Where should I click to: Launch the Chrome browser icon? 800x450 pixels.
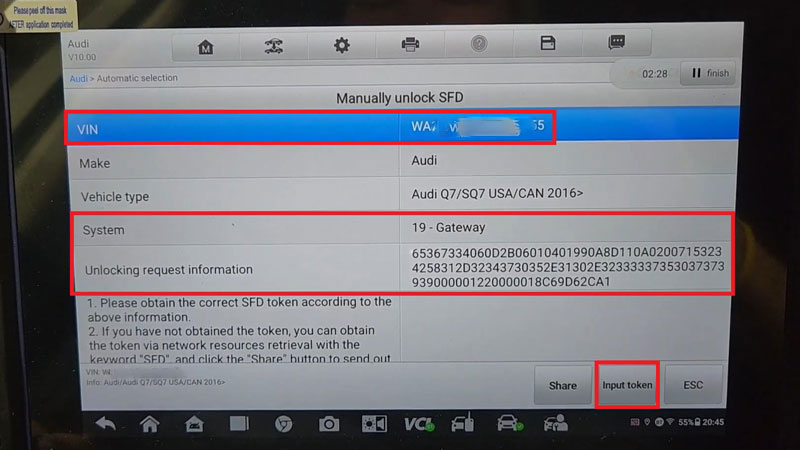284,424
